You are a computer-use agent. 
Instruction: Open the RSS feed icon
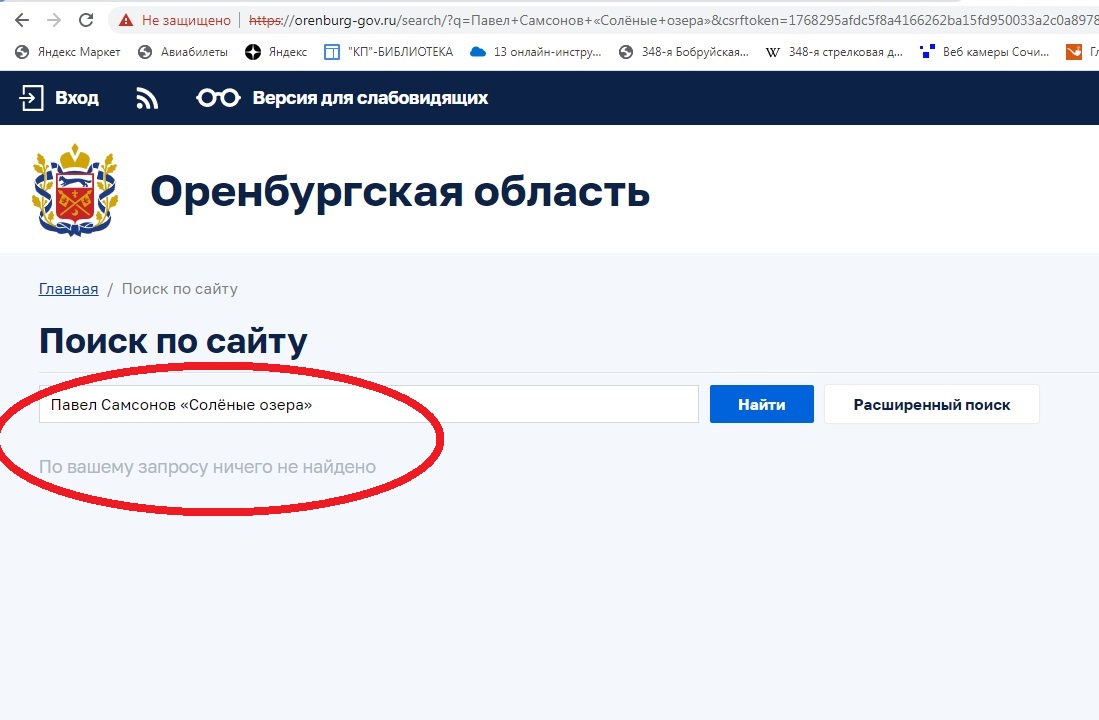click(x=147, y=98)
